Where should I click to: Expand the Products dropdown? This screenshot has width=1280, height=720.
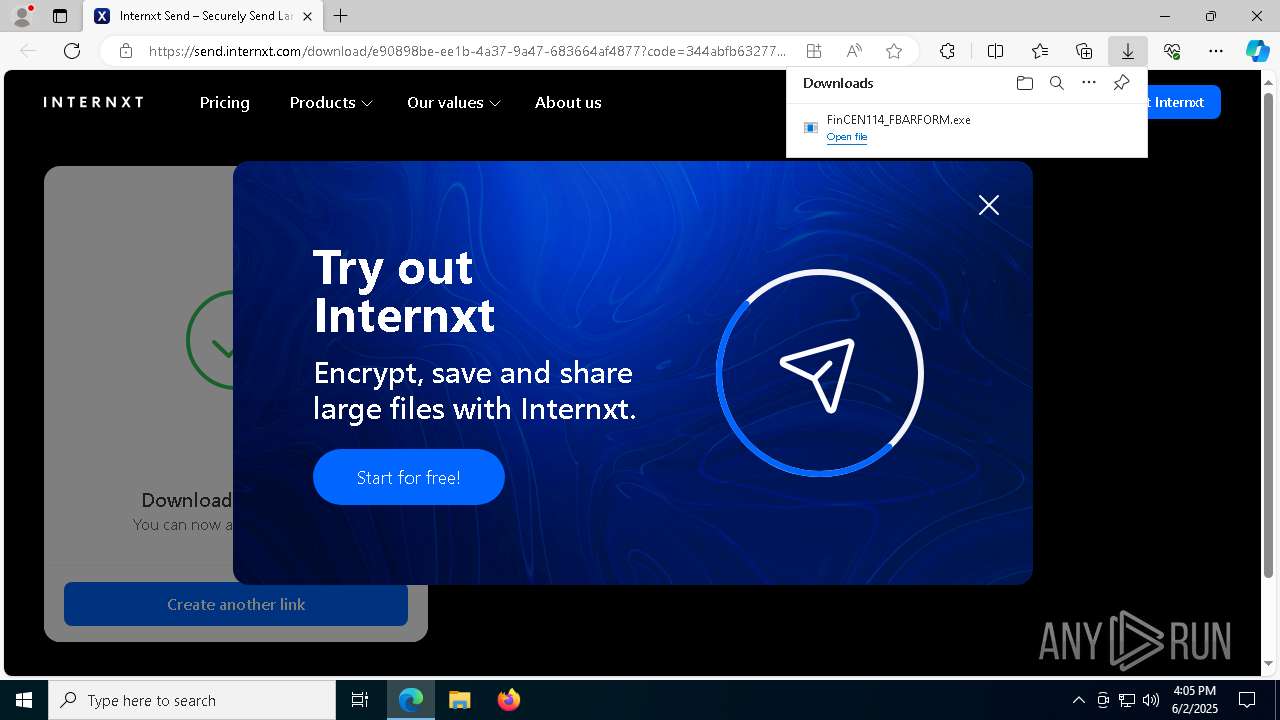(x=331, y=102)
